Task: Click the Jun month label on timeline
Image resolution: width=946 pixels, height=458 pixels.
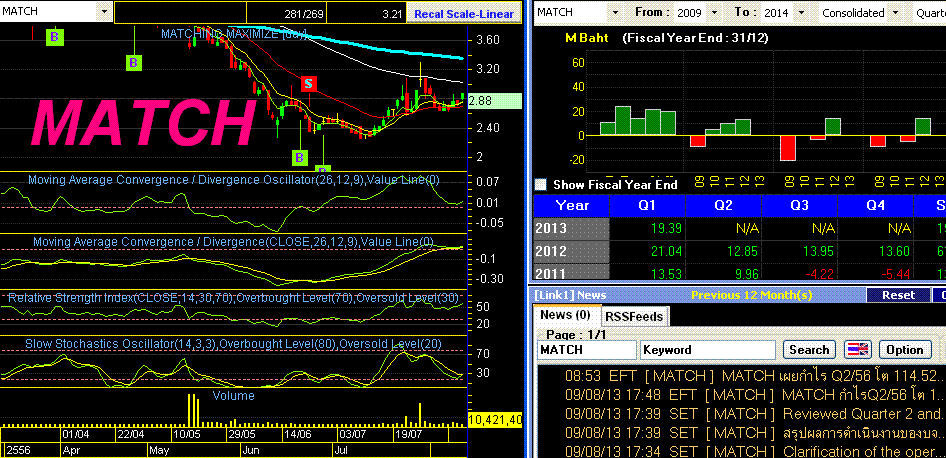Action: click(x=250, y=450)
